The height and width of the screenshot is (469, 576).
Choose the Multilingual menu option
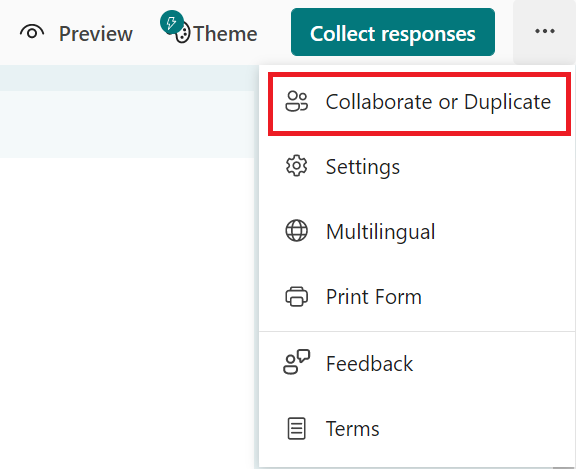417,231
